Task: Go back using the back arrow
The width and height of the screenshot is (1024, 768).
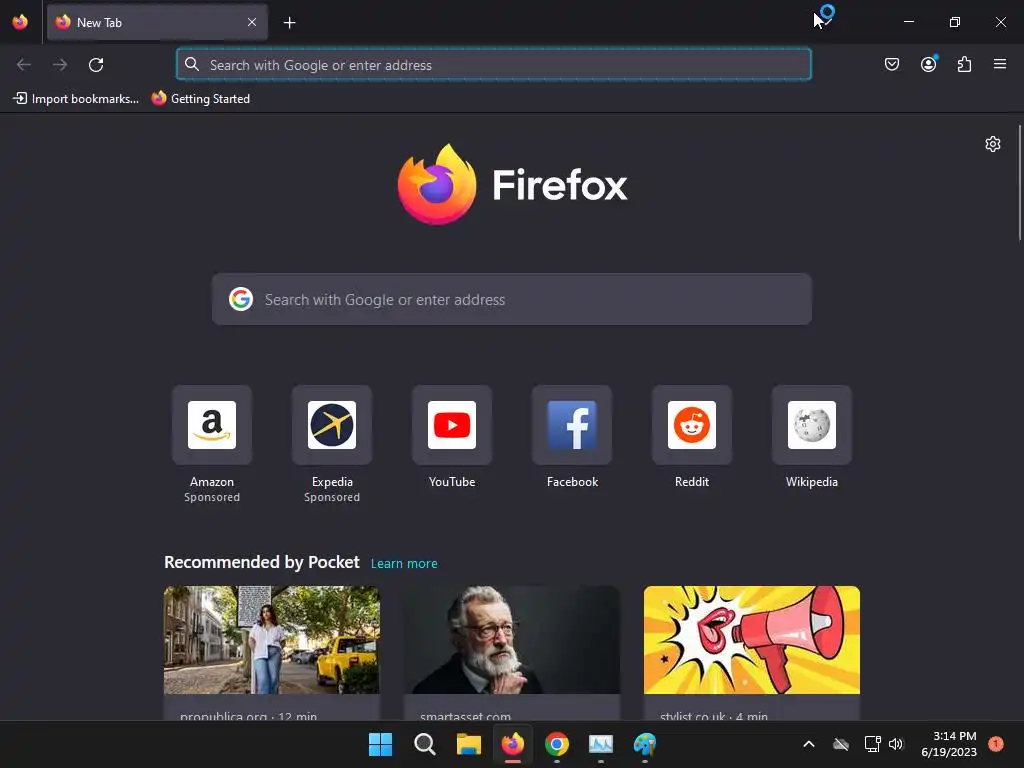Action: click(24, 65)
